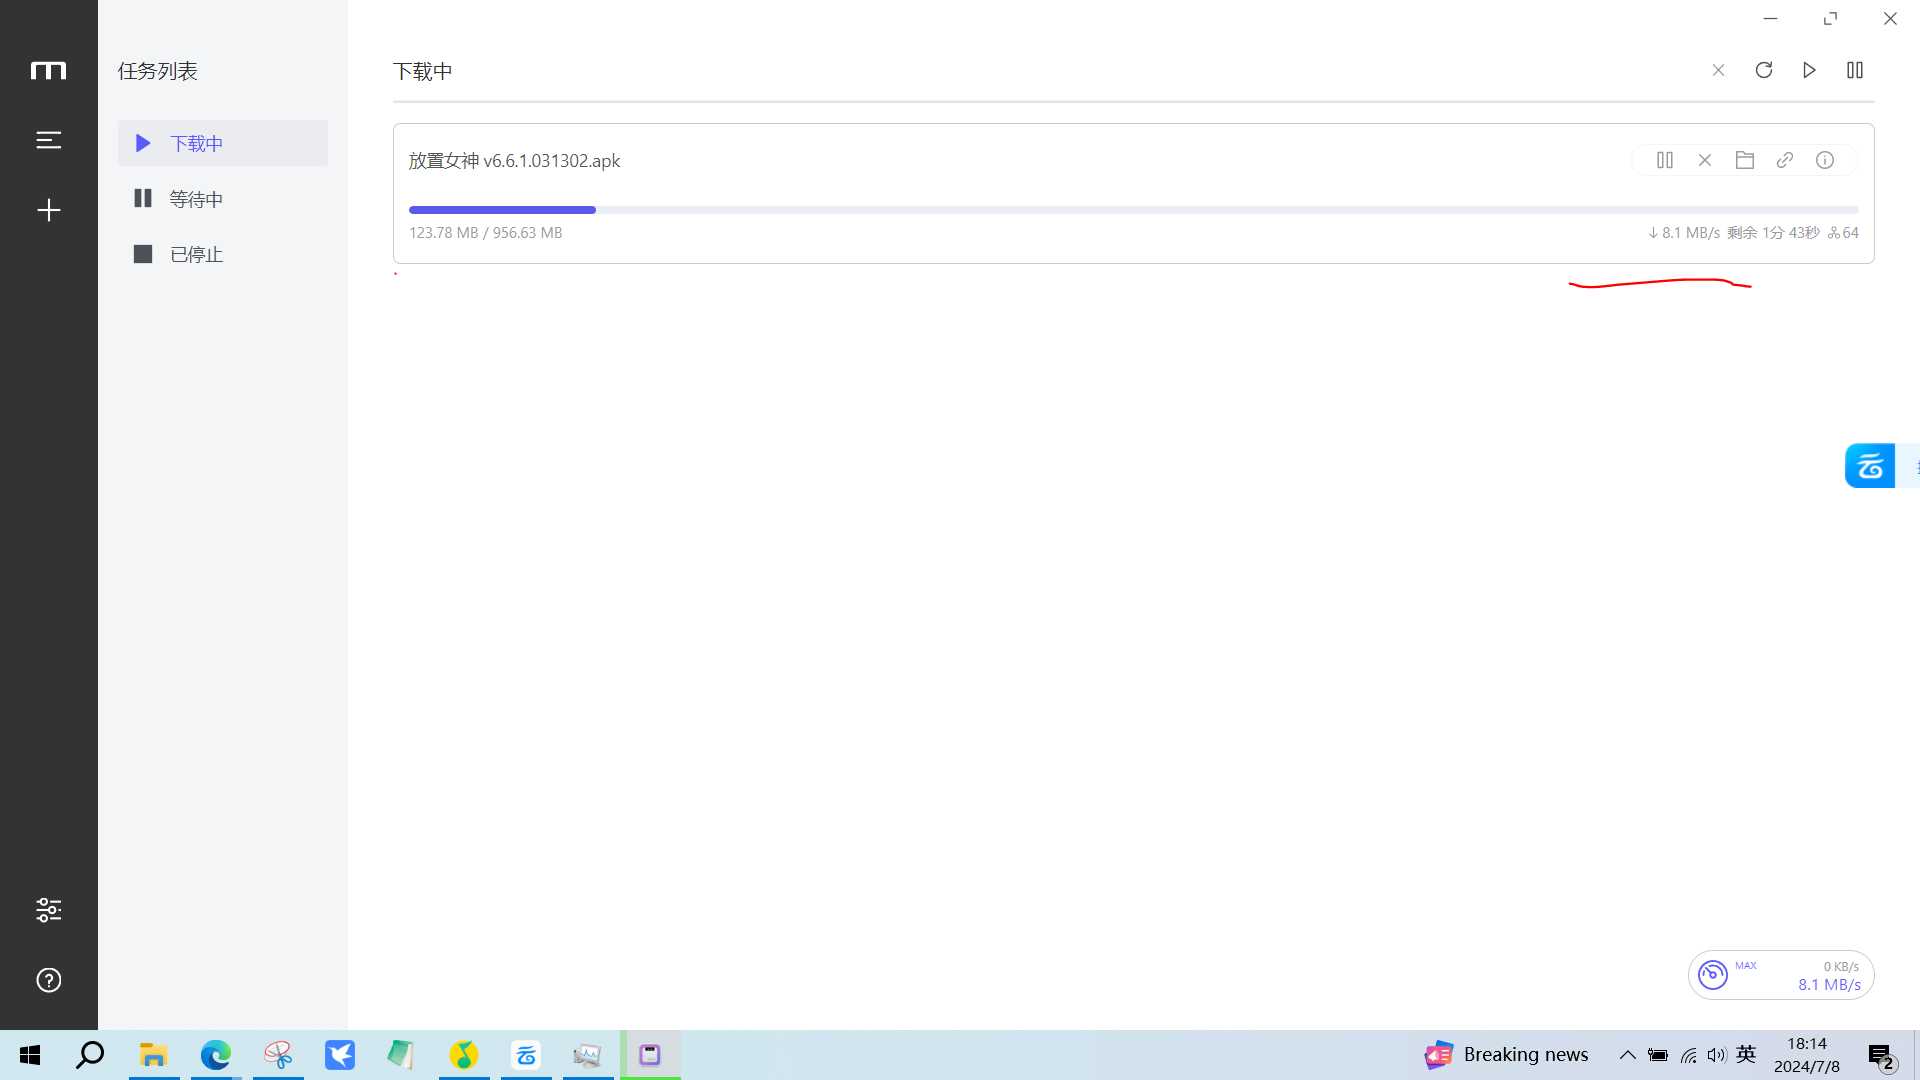The height and width of the screenshot is (1080, 1920).
Task: Click the 8.1 MB/s speed in speedometer
Action: (1829, 985)
